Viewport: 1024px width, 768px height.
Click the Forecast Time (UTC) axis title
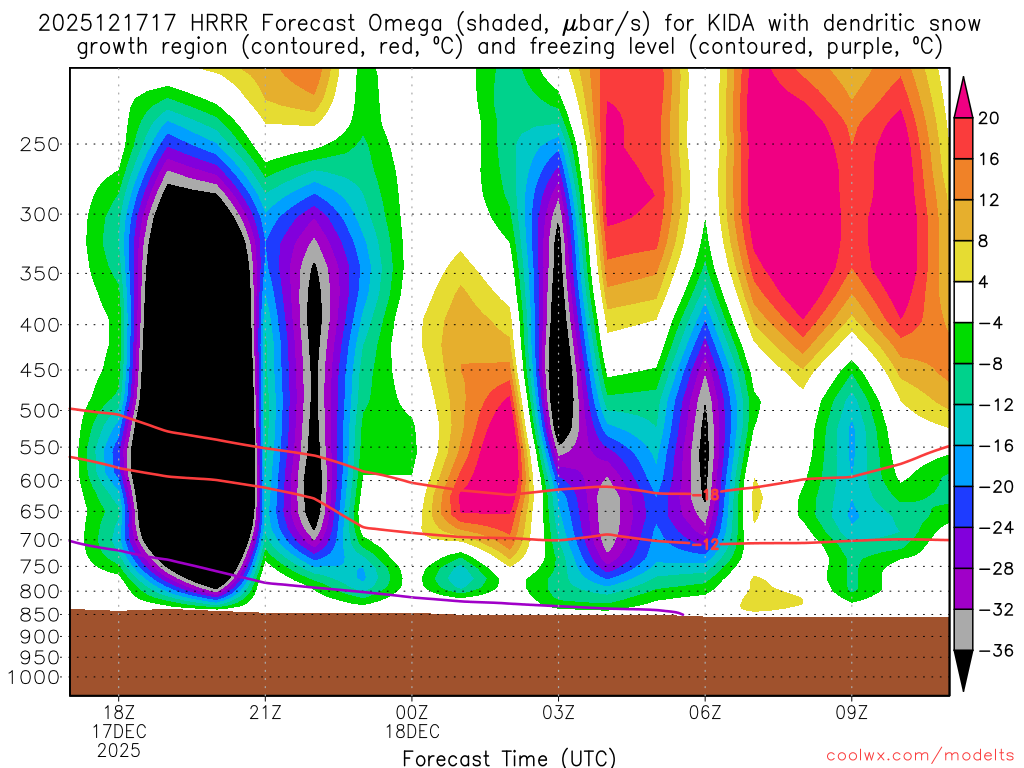pyautogui.click(x=509, y=758)
